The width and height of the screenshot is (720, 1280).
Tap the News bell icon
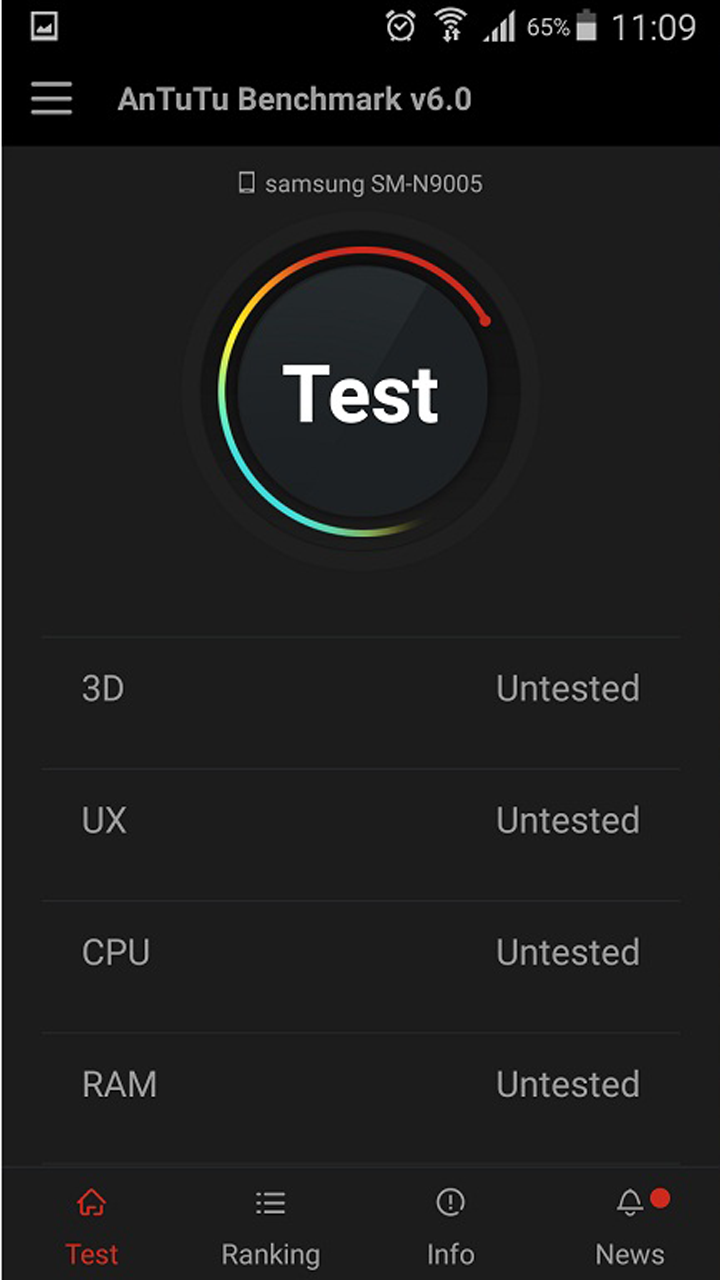(x=630, y=1202)
